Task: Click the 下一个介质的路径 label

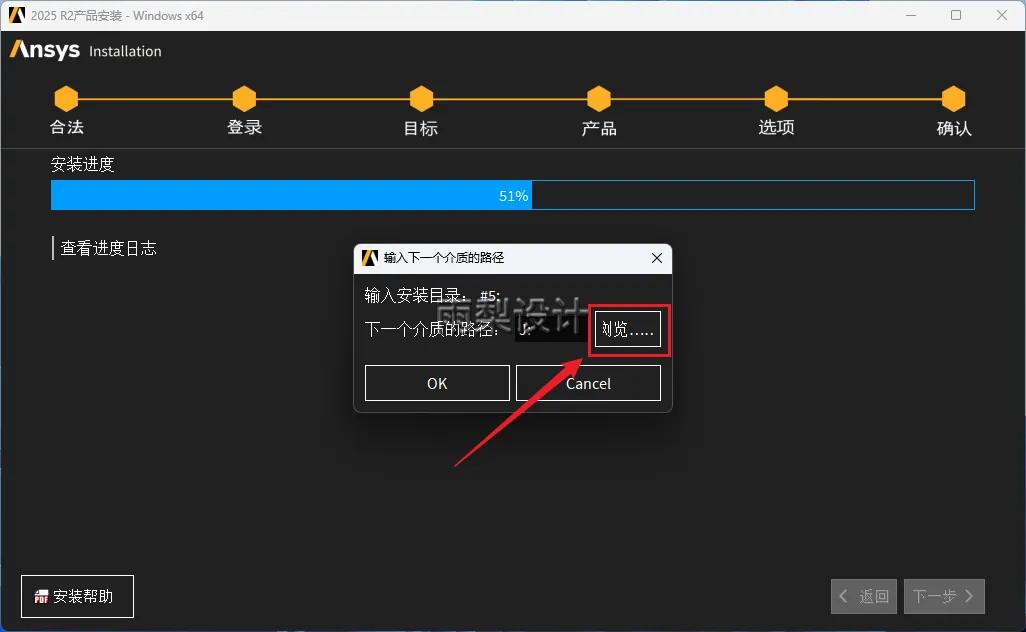Action: click(x=432, y=328)
